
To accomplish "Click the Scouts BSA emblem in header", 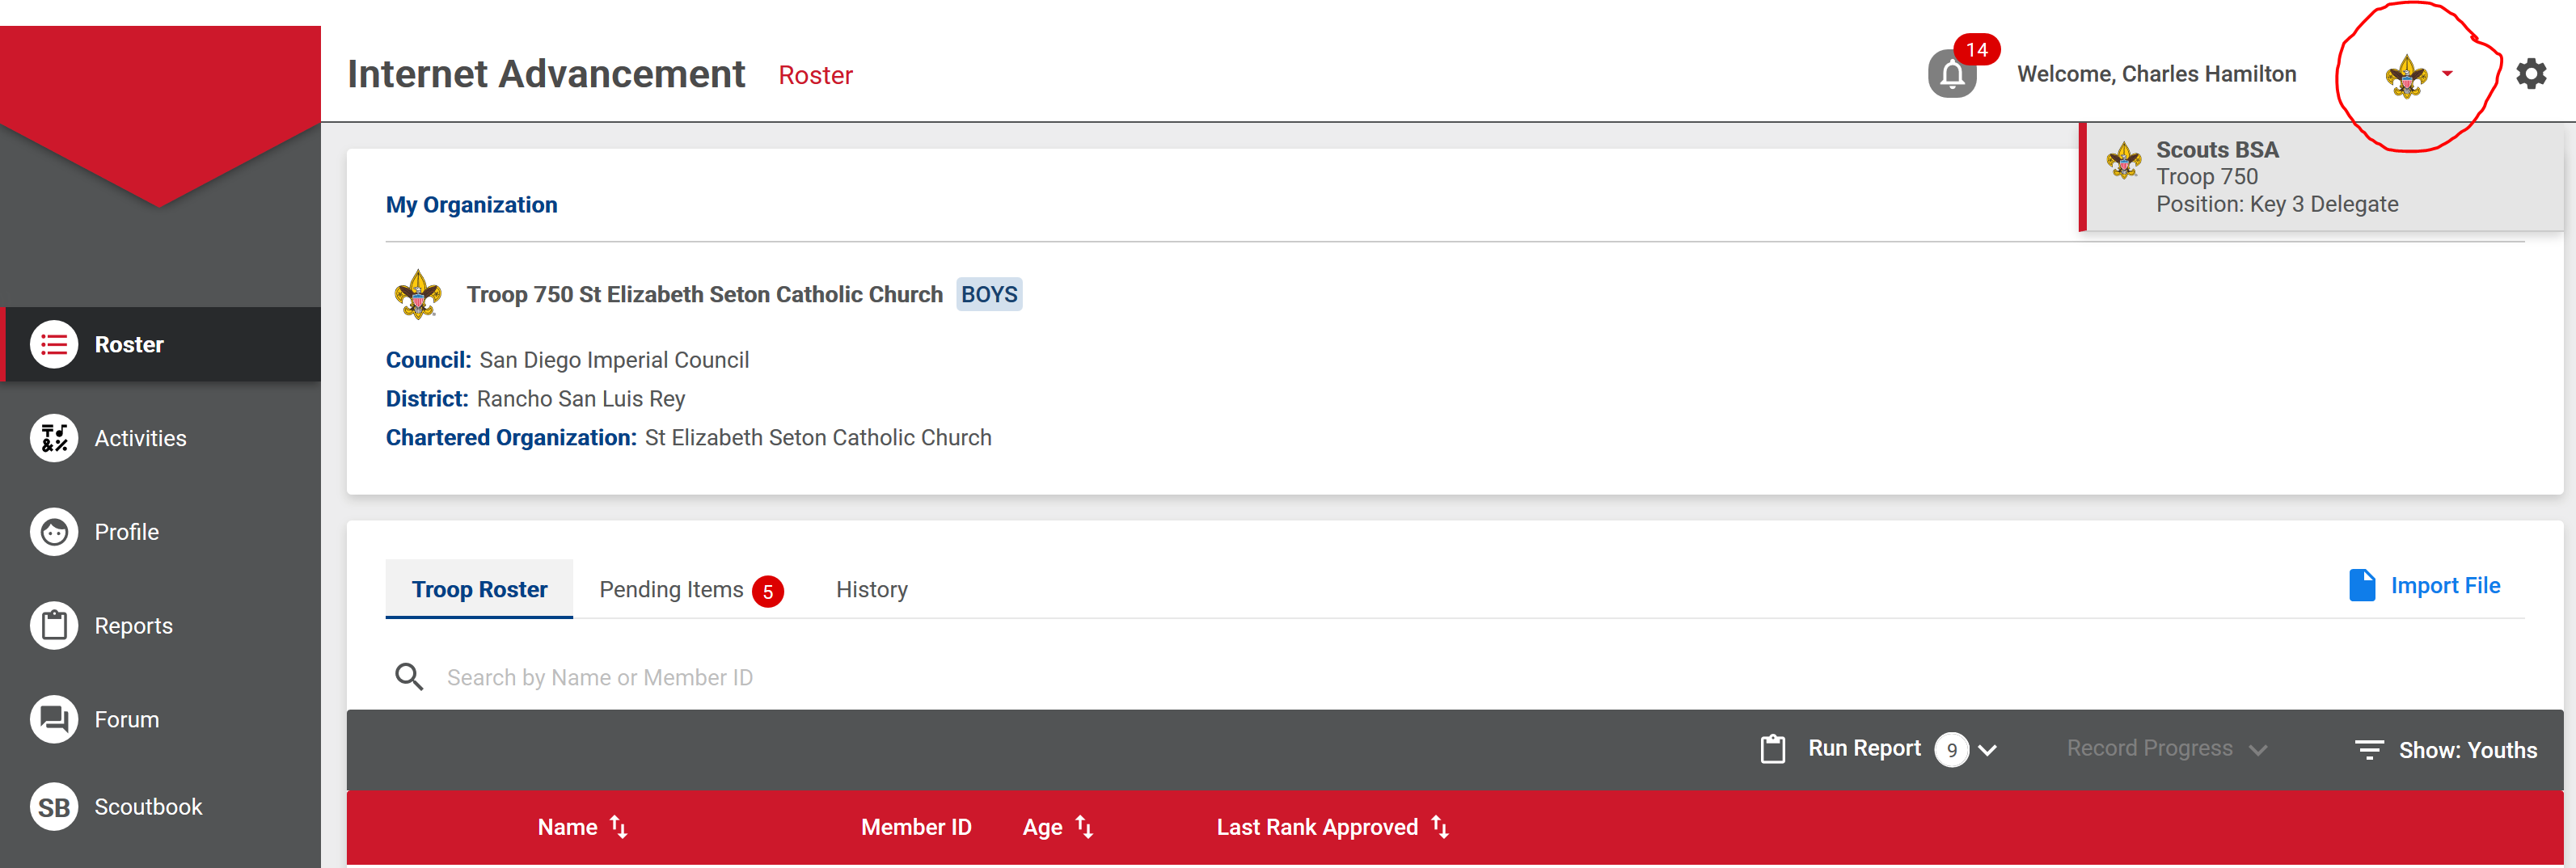I will (2406, 76).
